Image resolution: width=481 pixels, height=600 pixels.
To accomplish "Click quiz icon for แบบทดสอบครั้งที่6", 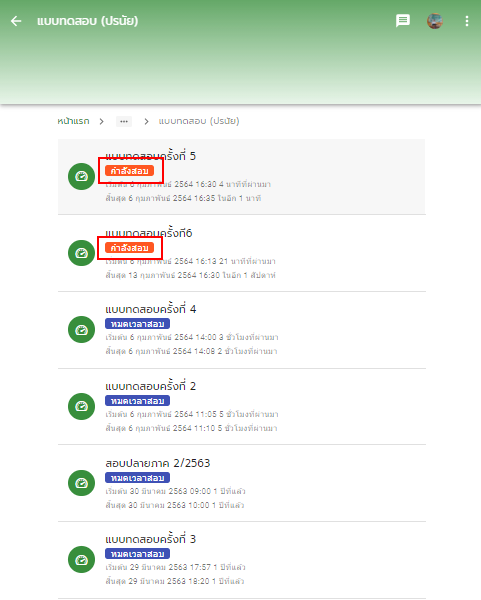I will click(81, 253).
